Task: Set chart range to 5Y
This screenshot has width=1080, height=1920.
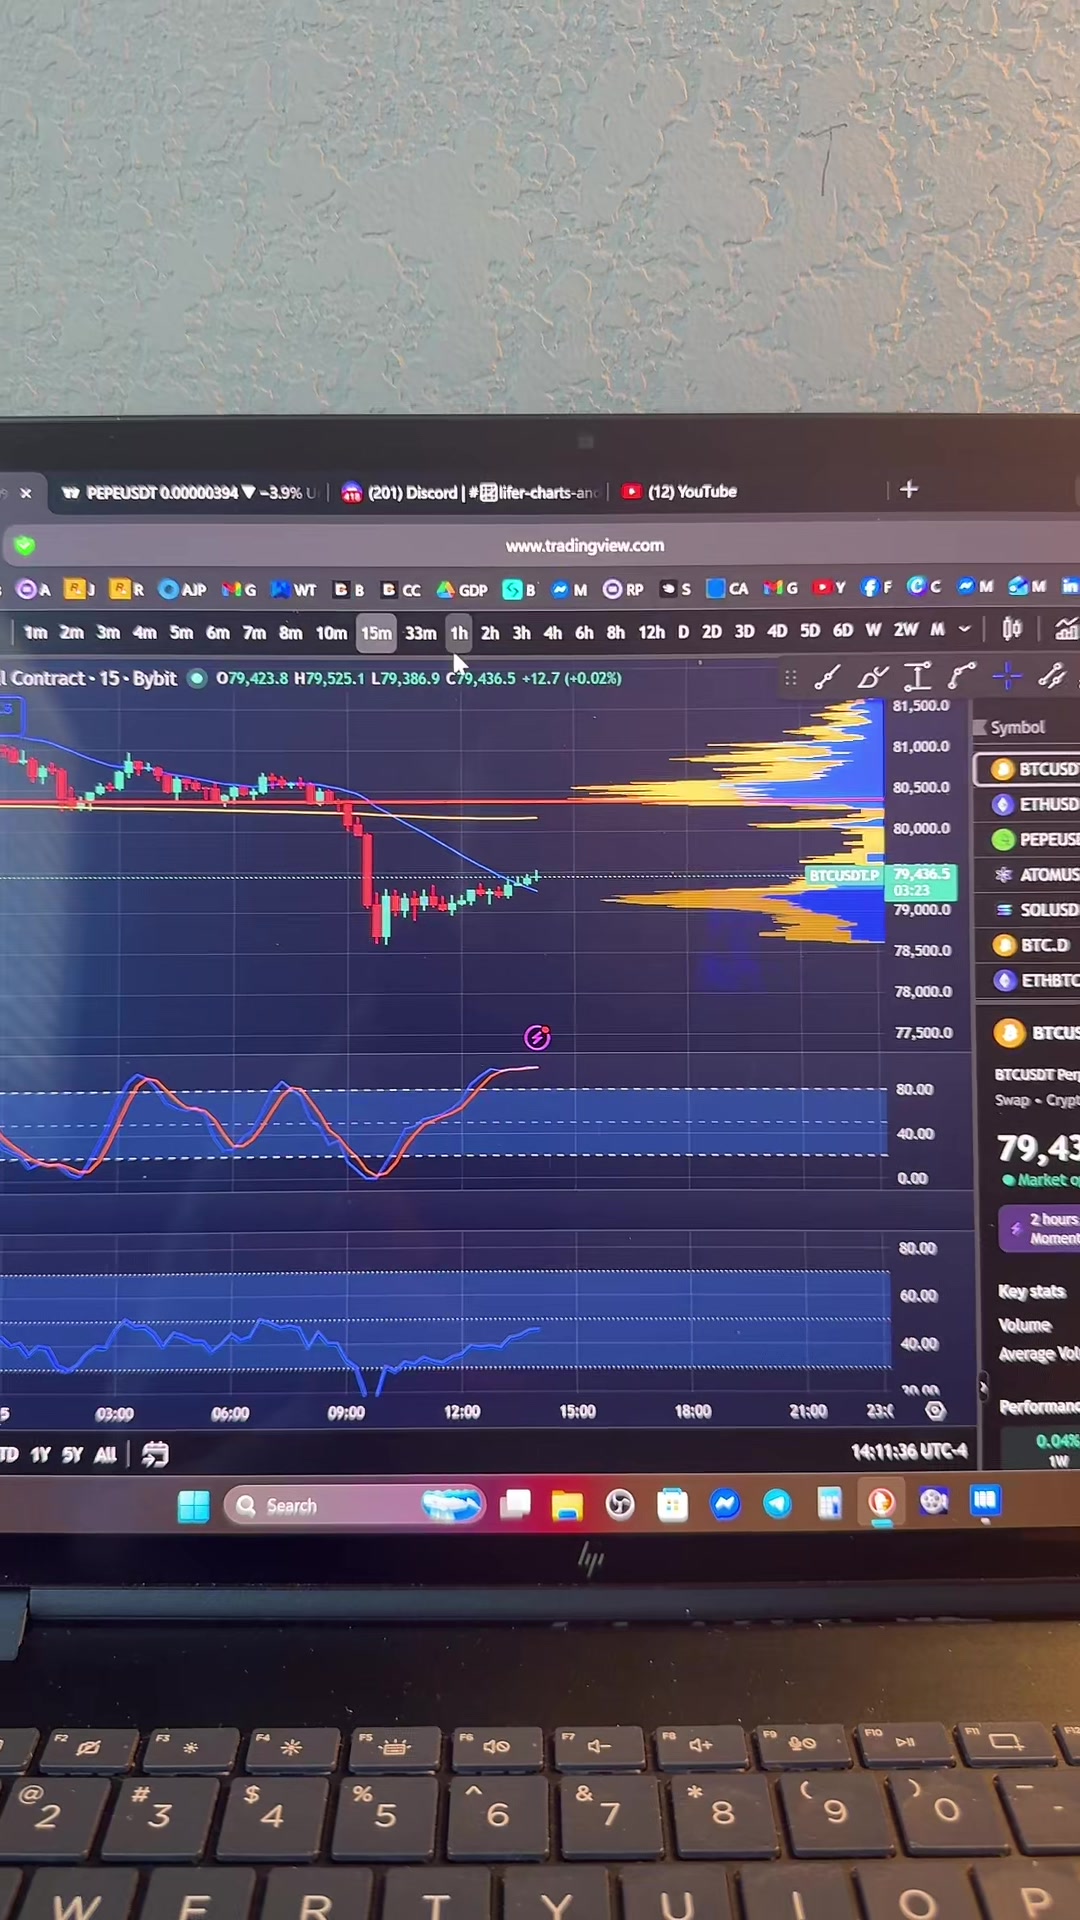Action: coord(72,1455)
